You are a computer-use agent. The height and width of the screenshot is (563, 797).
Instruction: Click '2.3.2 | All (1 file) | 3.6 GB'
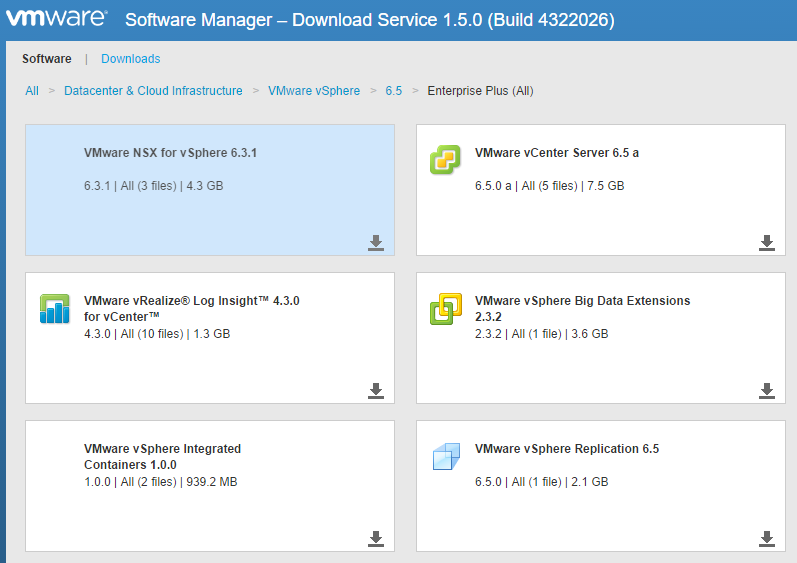click(541, 334)
